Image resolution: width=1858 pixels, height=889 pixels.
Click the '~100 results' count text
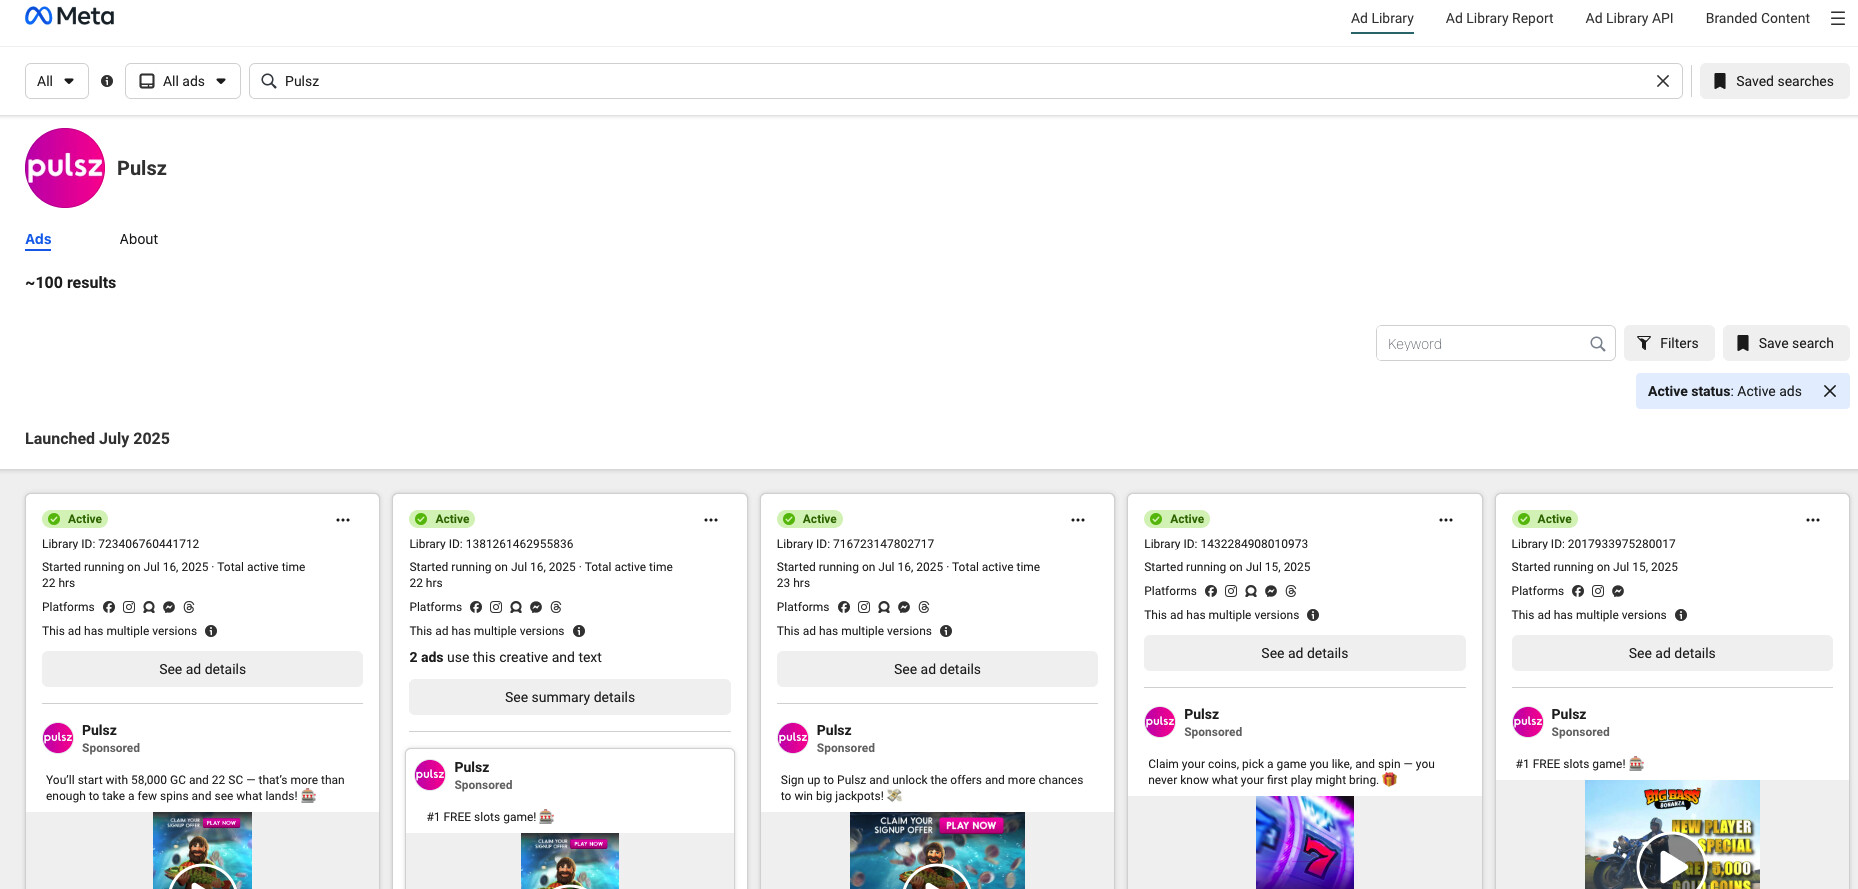tap(70, 283)
